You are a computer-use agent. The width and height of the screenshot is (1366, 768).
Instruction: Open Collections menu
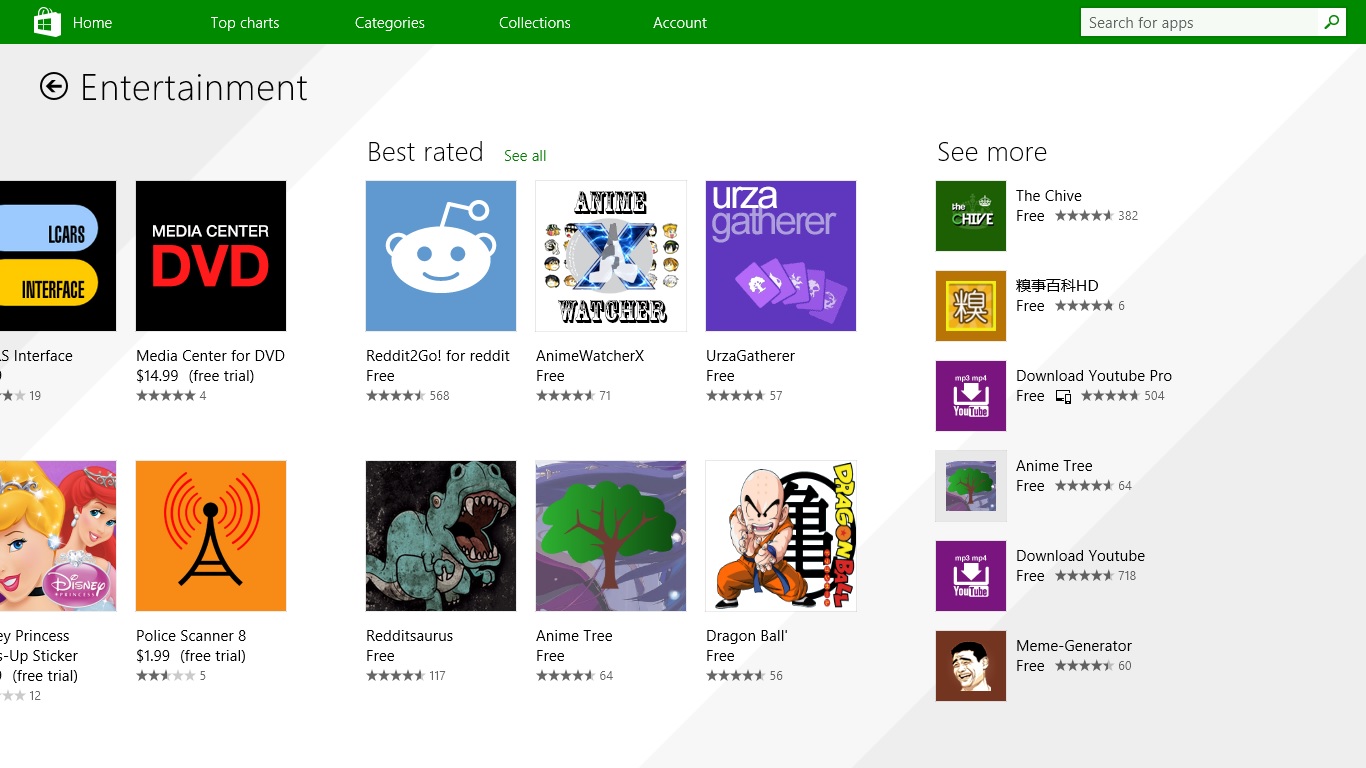coord(535,22)
